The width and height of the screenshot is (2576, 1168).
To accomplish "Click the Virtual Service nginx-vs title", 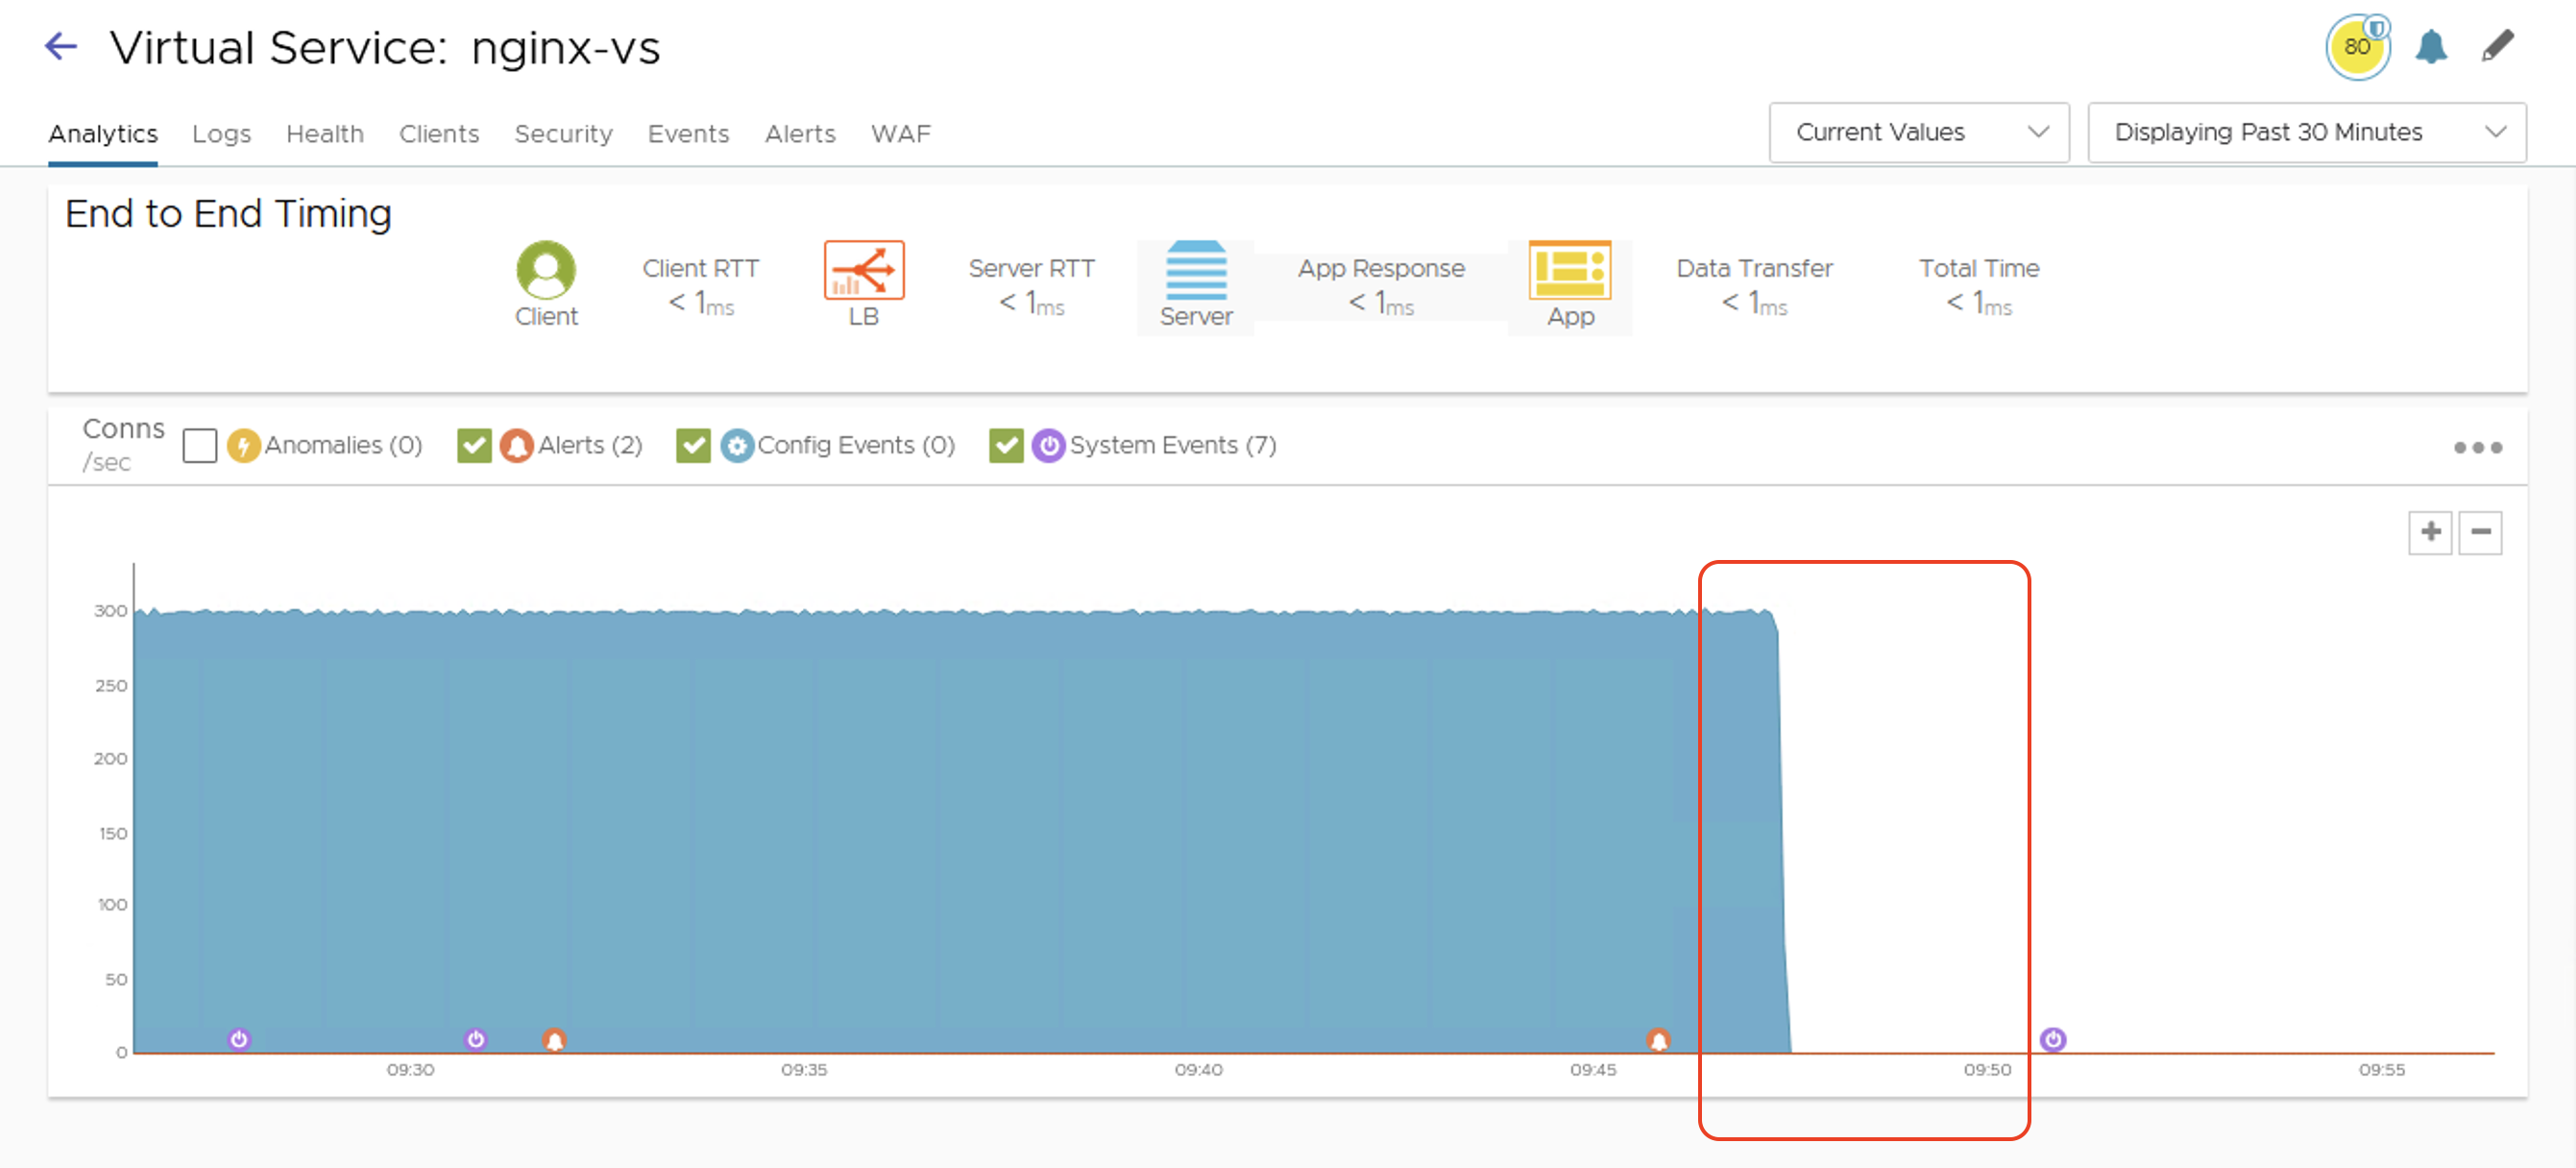I will coord(385,47).
